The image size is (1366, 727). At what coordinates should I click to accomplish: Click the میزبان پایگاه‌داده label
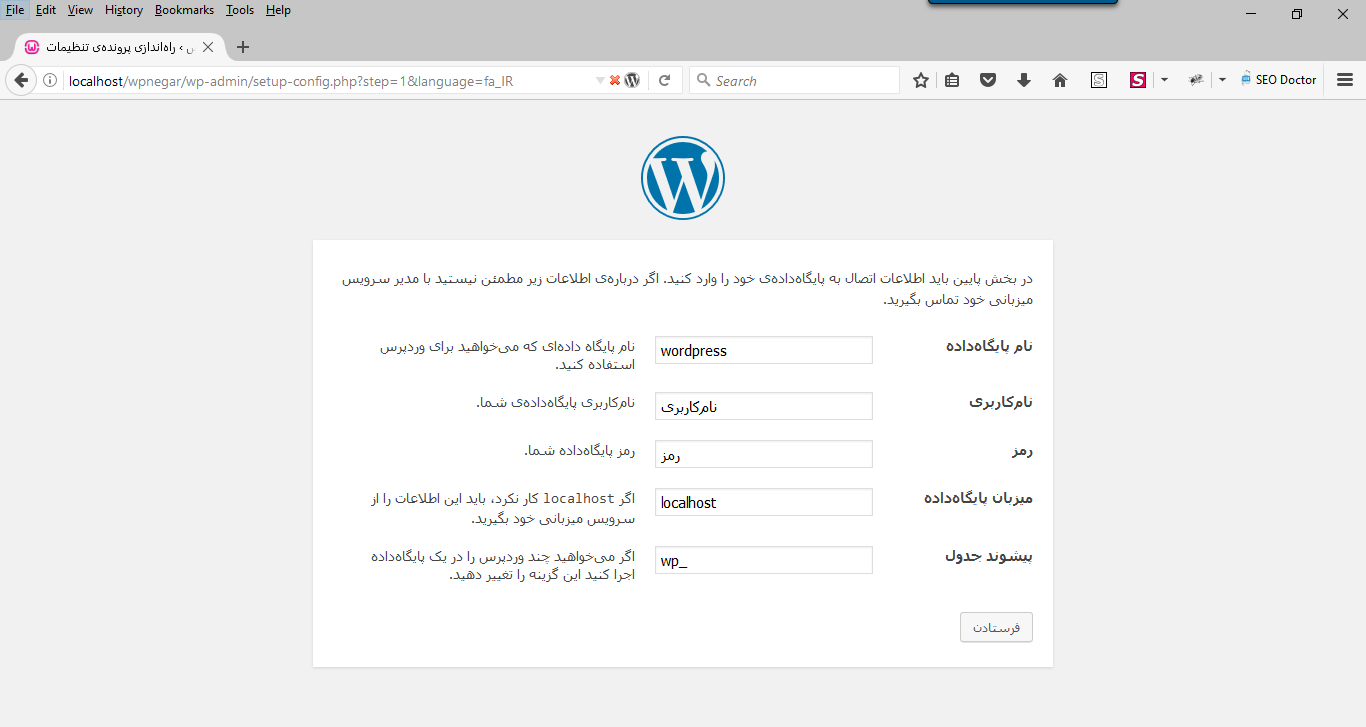pos(978,498)
